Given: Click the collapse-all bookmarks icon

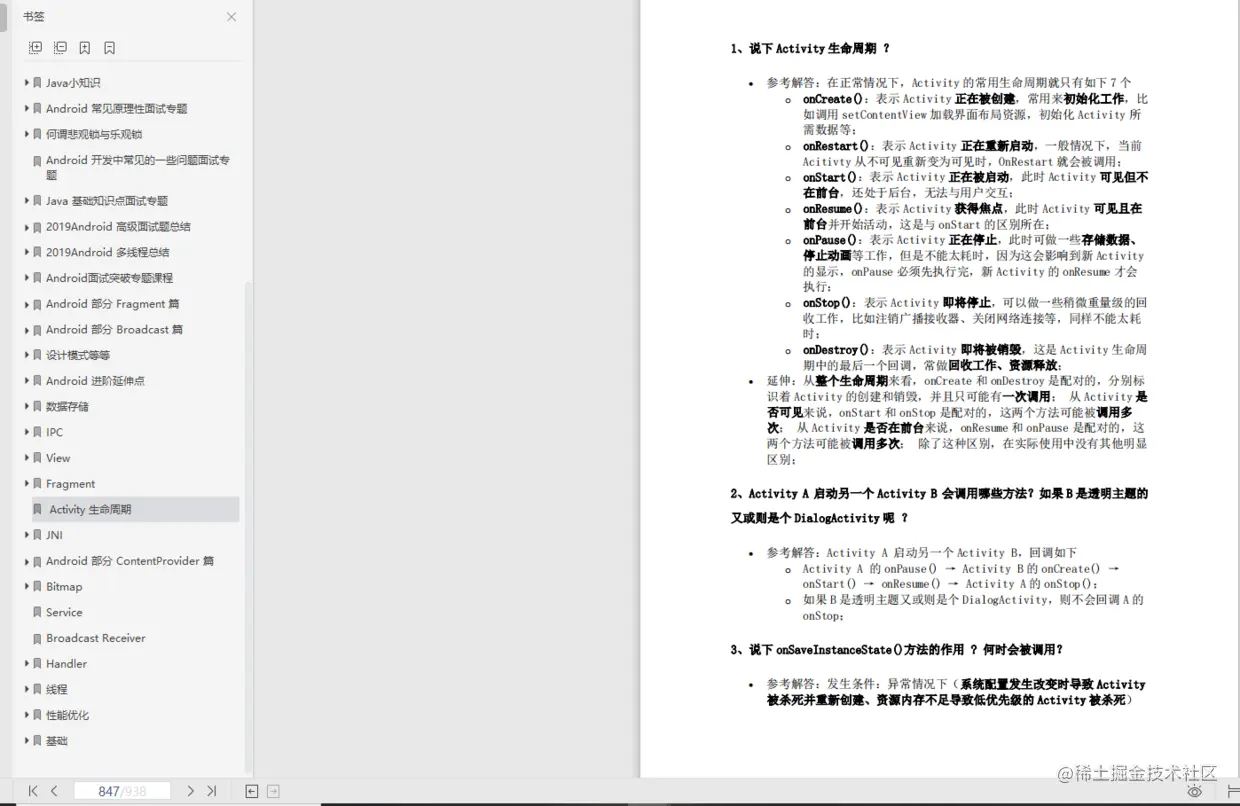Looking at the screenshot, I should [61, 48].
